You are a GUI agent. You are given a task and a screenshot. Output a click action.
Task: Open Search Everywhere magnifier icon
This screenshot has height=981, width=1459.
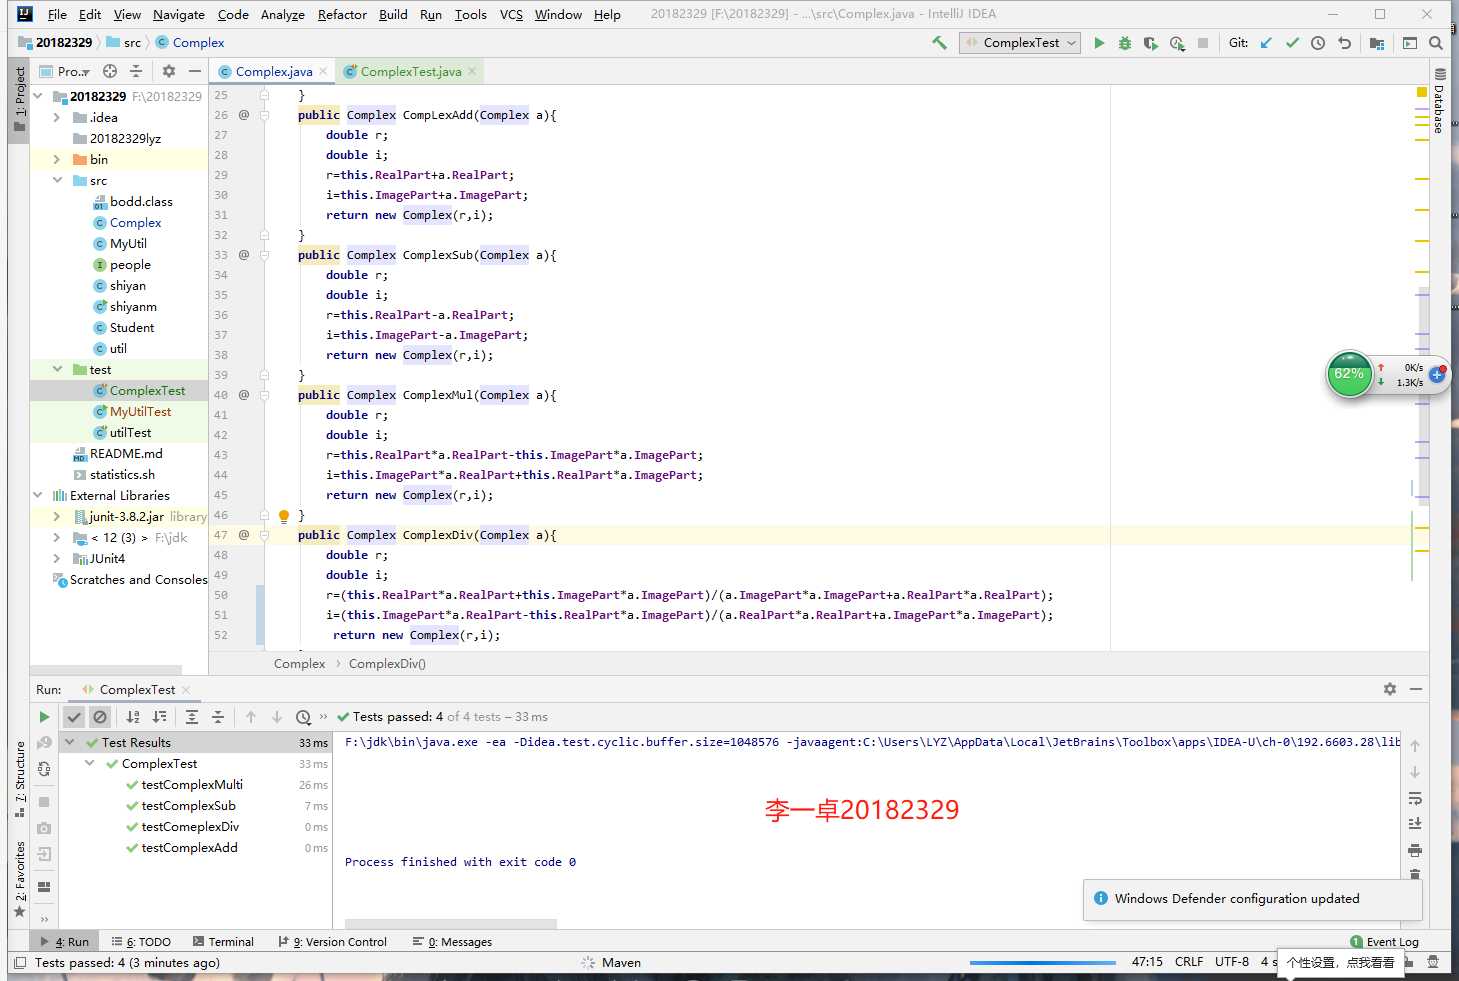coord(1436,43)
